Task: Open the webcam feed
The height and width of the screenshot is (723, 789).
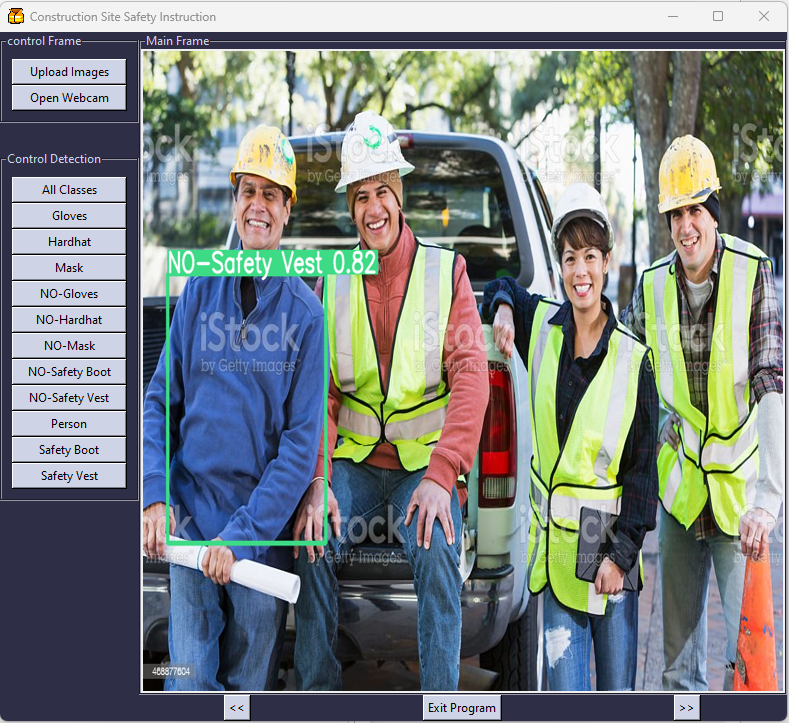Action: pos(69,98)
